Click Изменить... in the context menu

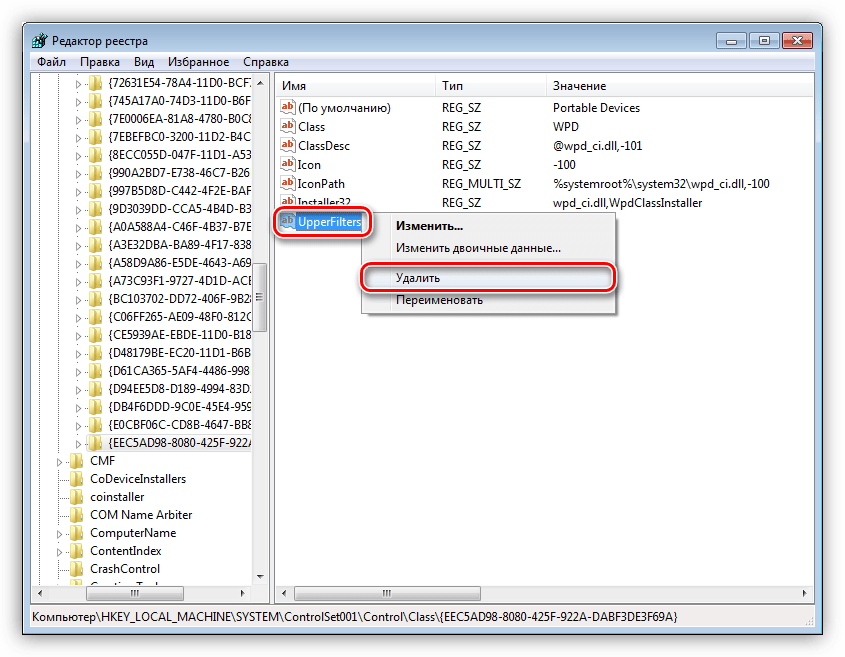click(x=429, y=226)
